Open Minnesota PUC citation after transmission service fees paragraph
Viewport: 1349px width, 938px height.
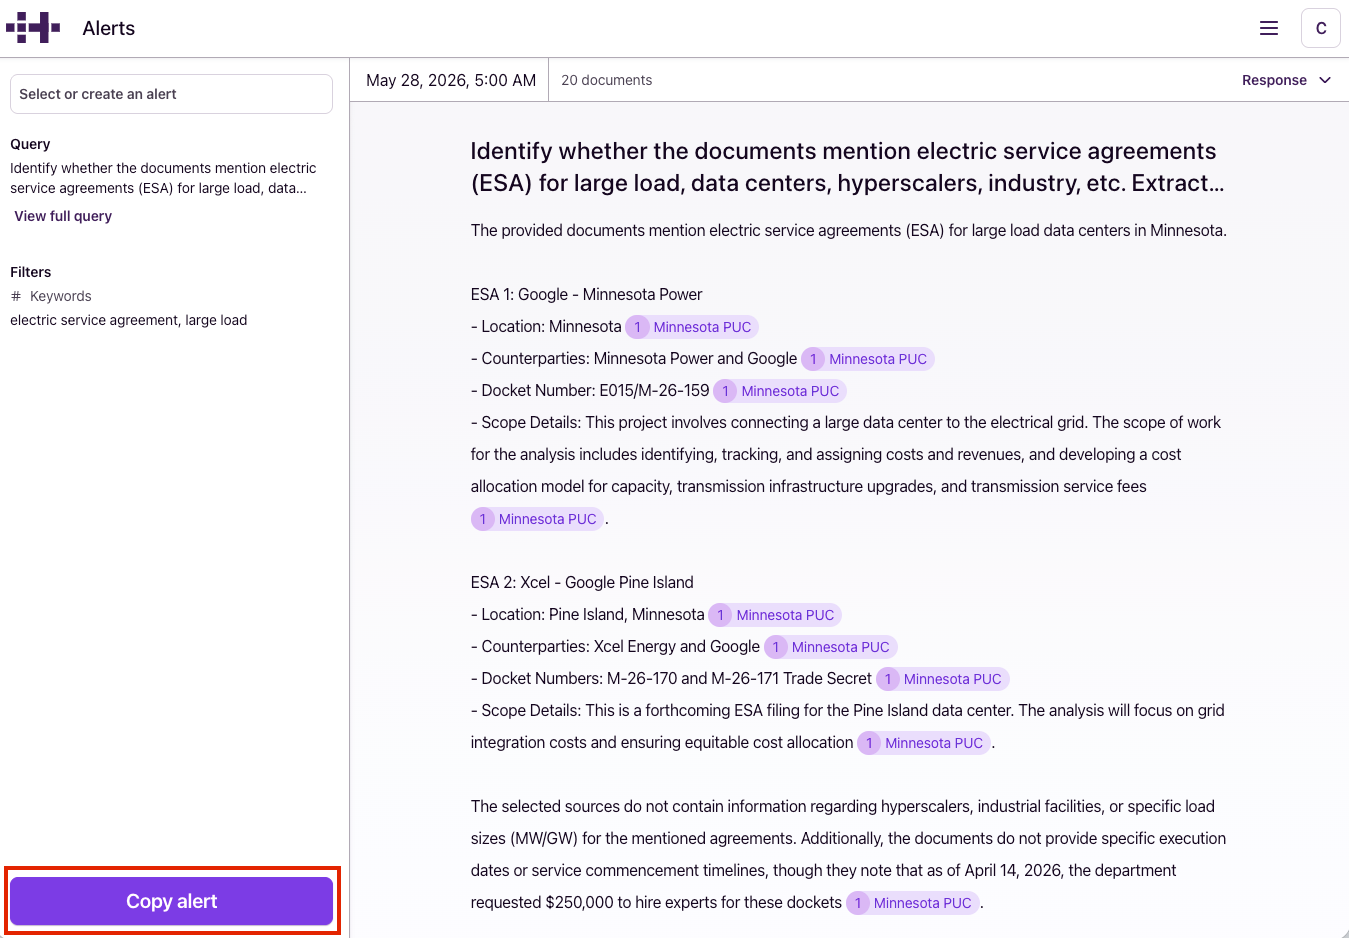point(538,519)
